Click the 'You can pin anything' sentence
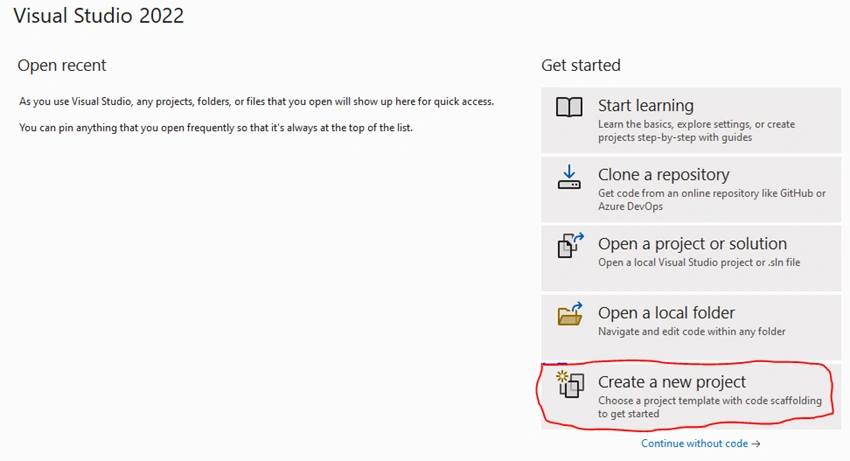The image size is (850, 461). pyautogui.click(x=216, y=128)
